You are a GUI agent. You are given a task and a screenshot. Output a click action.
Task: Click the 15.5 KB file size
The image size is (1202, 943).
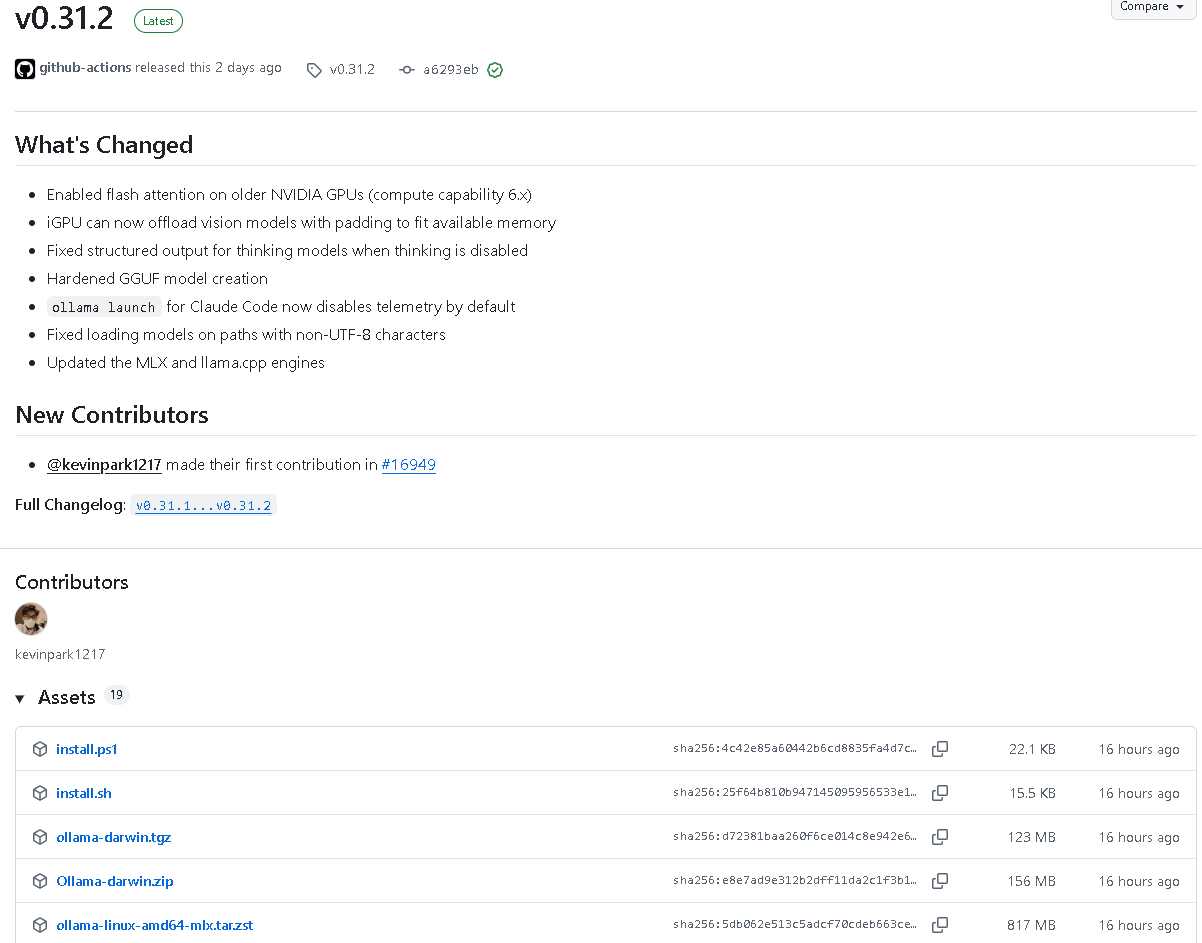point(1032,793)
